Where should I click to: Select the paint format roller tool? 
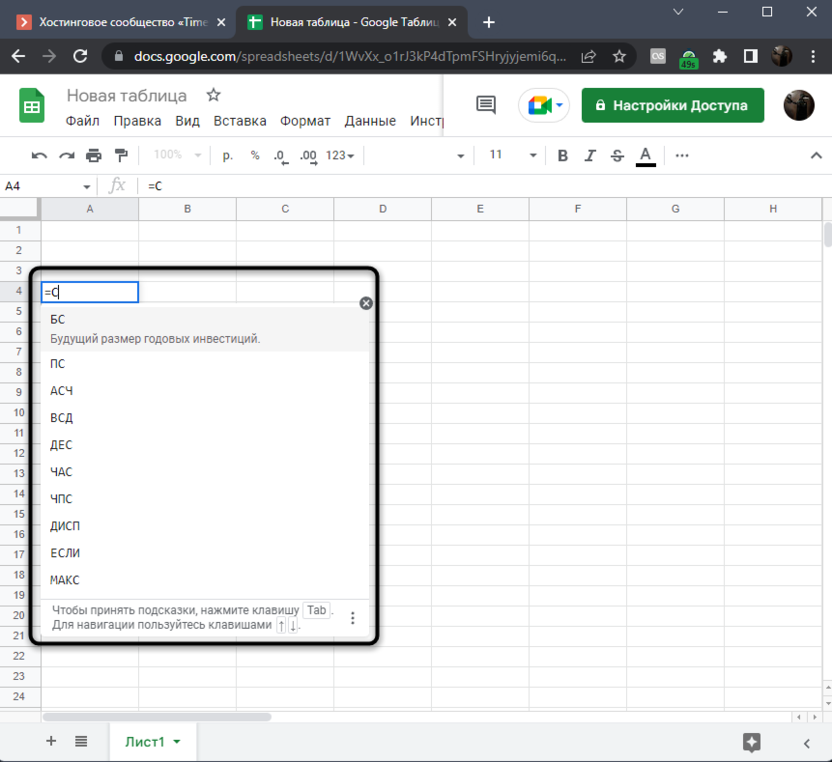(x=122, y=156)
